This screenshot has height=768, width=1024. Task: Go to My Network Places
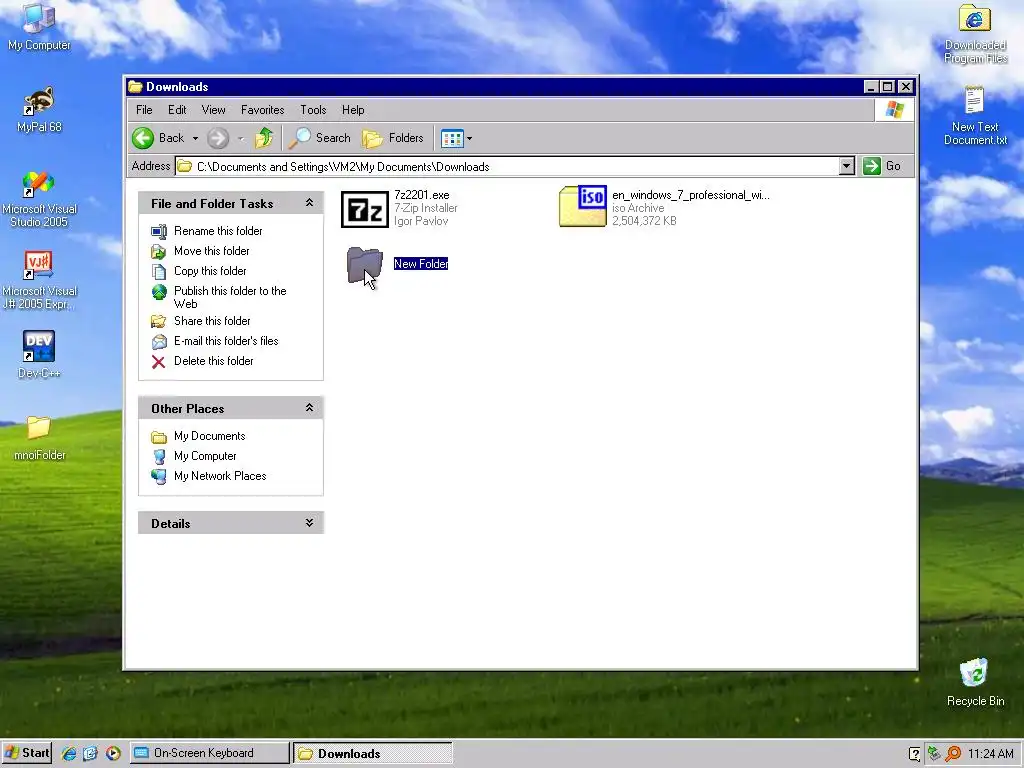(x=220, y=476)
